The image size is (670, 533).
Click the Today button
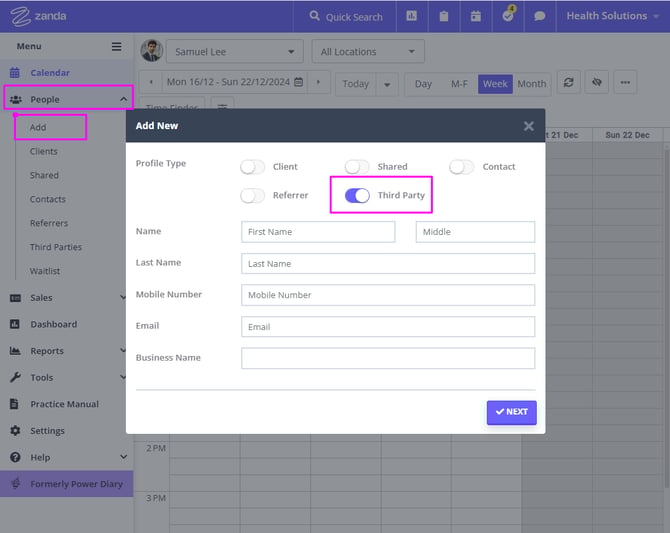point(356,84)
